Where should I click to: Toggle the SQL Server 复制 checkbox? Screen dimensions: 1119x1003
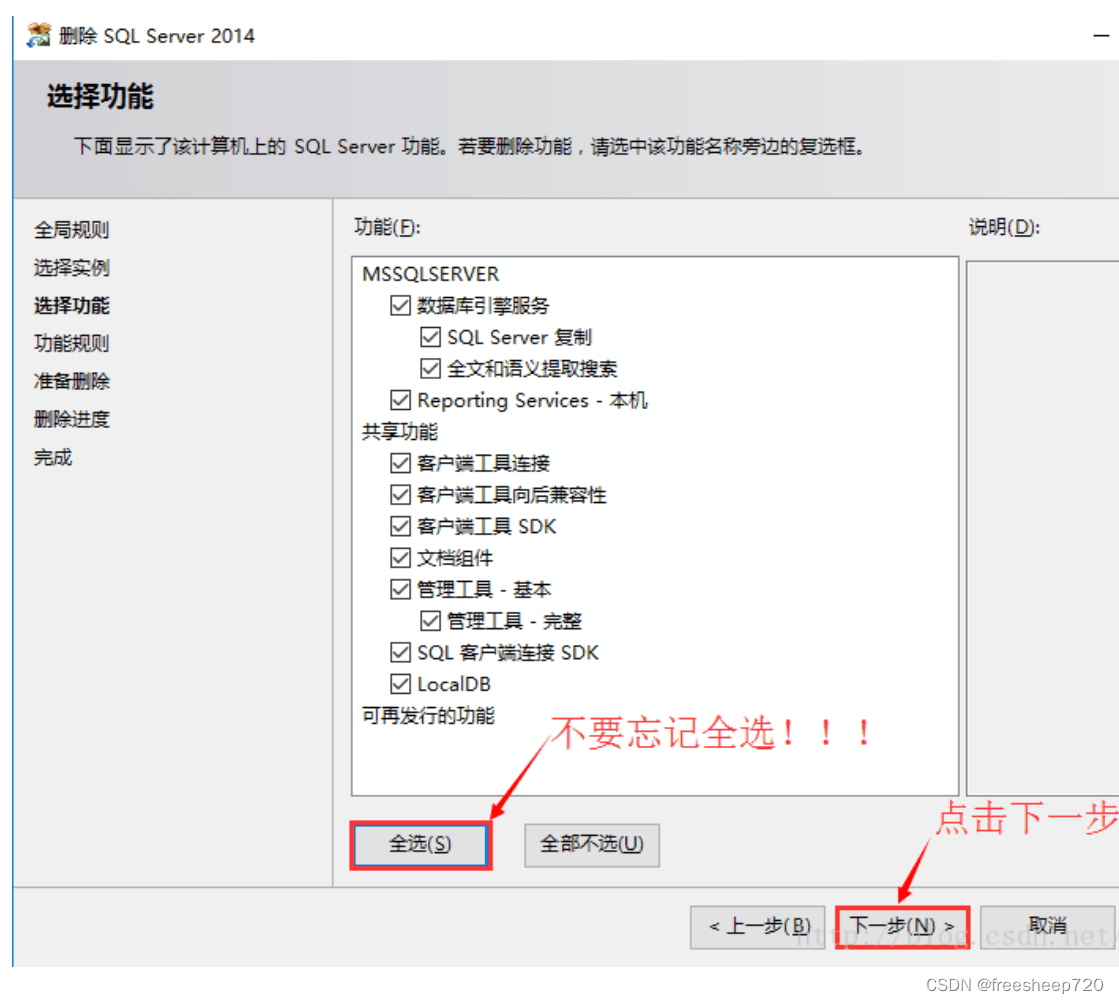pyautogui.click(x=430, y=337)
